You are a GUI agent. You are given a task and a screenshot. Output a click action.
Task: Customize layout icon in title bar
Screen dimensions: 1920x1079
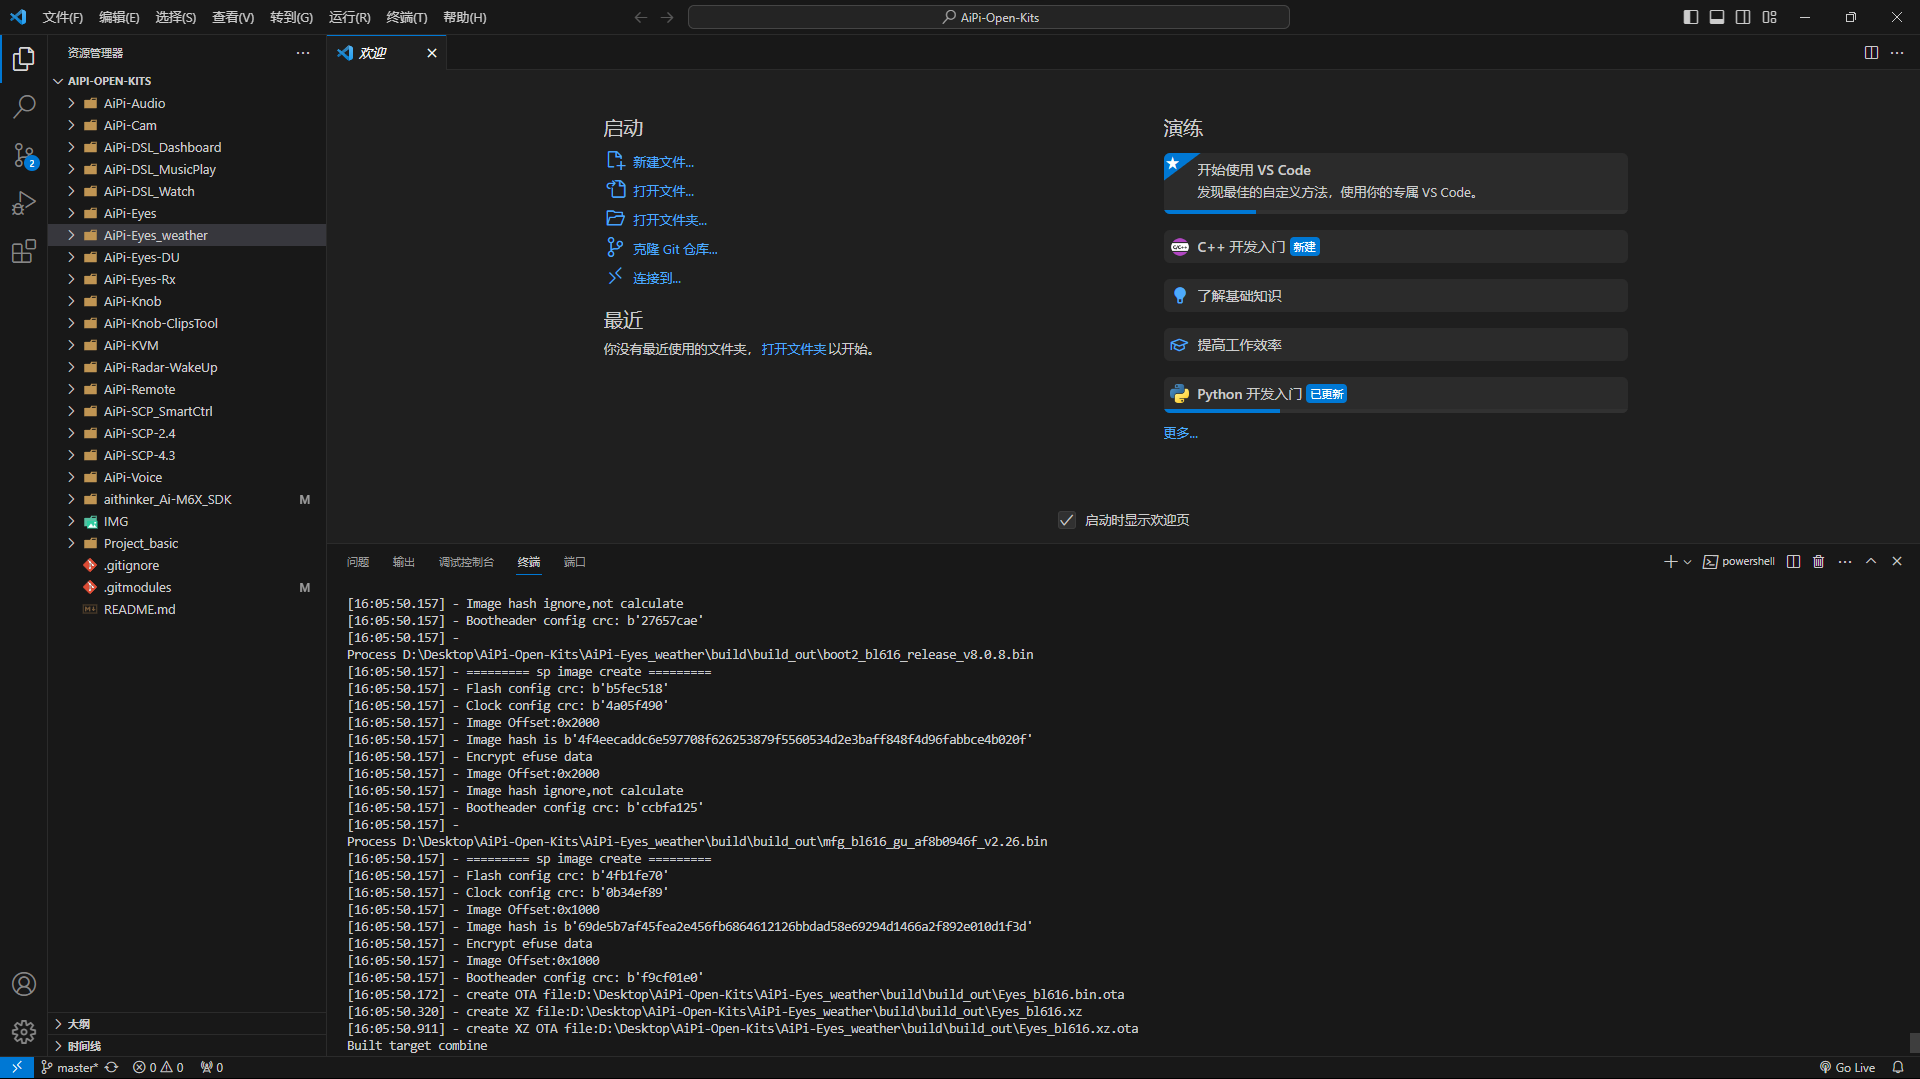click(x=1769, y=17)
